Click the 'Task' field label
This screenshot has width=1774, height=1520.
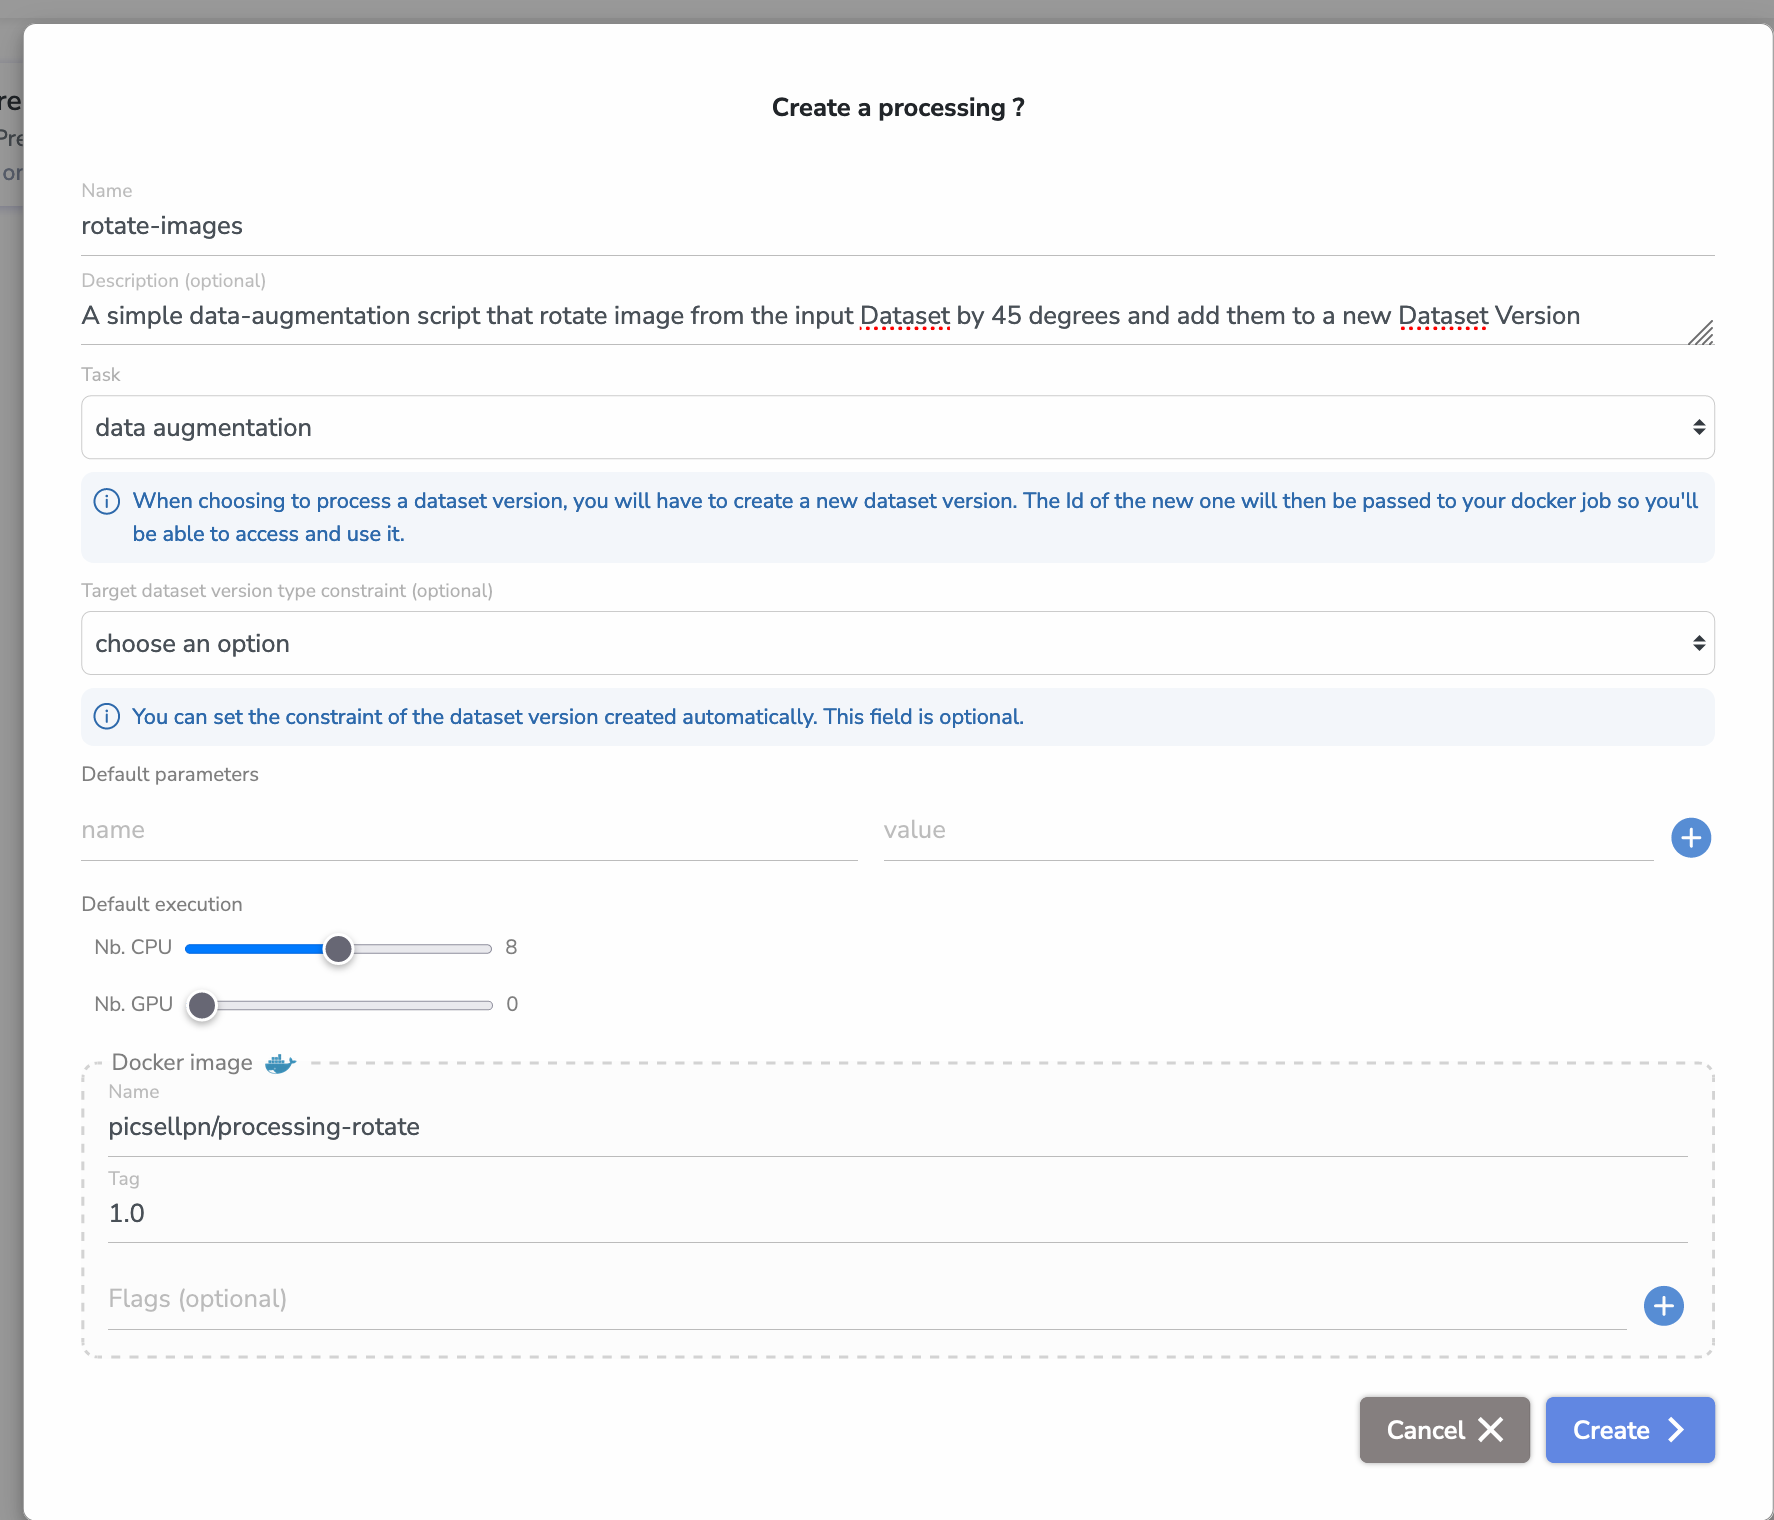(101, 375)
